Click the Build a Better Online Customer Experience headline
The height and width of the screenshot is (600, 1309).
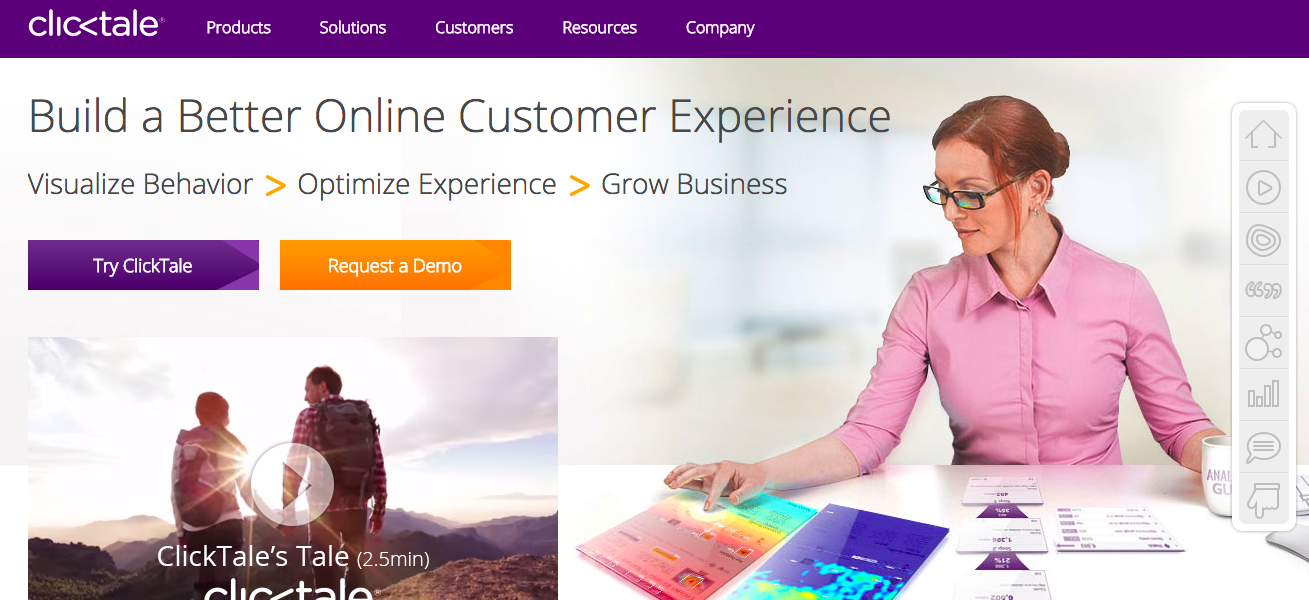[460, 117]
